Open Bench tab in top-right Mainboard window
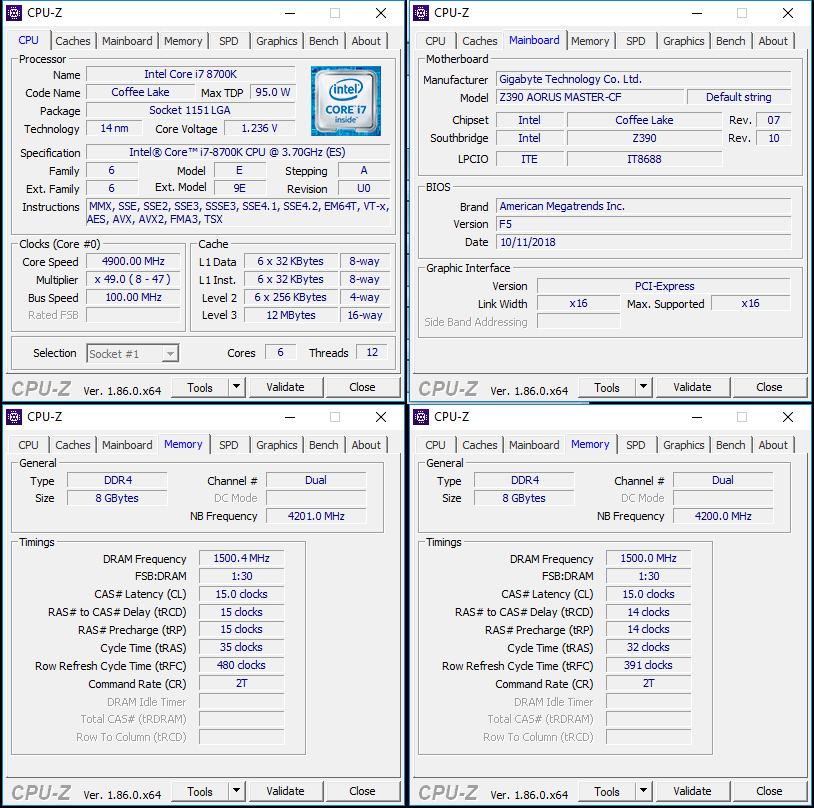This screenshot has width=814, height=808. point(730,41)
